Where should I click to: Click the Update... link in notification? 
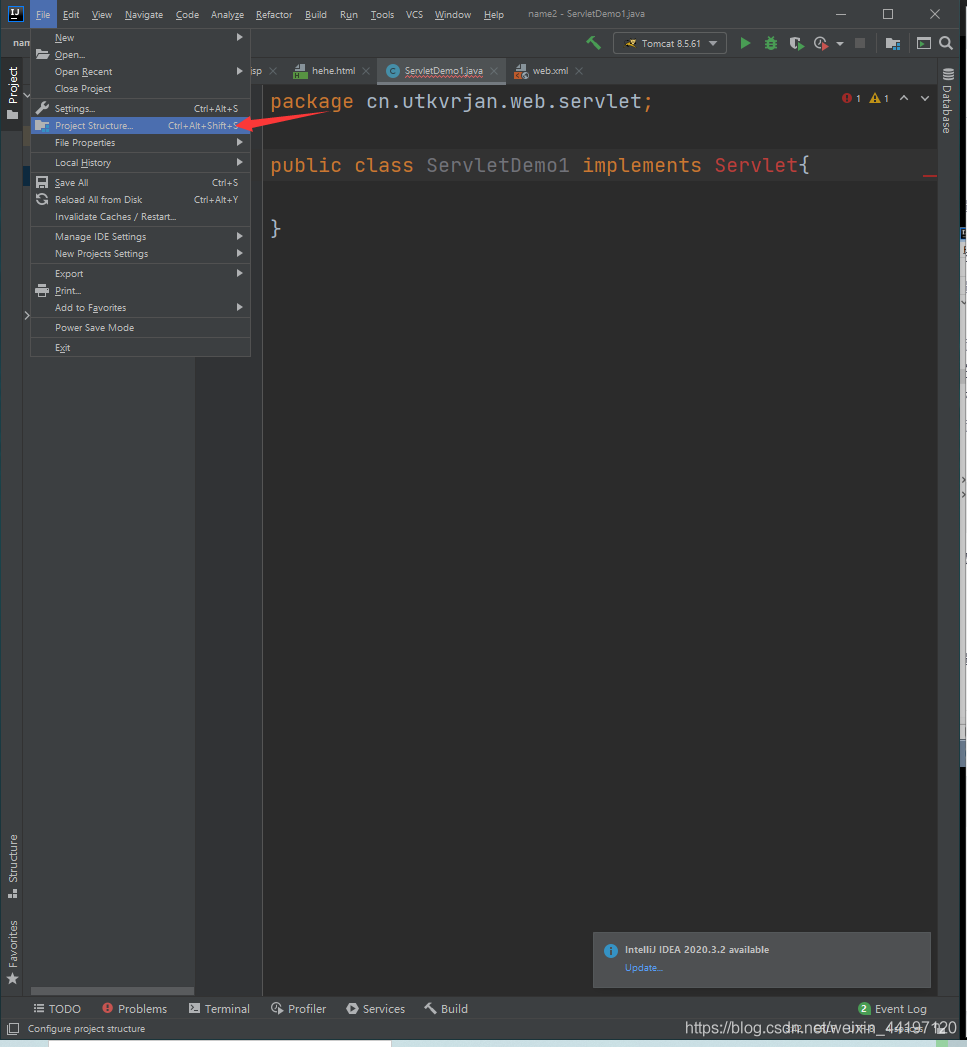click(x=644, y=968)
